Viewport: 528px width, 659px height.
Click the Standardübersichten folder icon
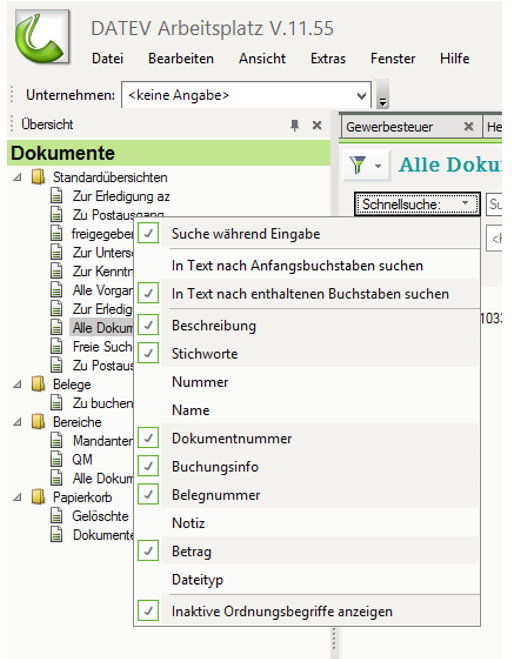[38, 177]
